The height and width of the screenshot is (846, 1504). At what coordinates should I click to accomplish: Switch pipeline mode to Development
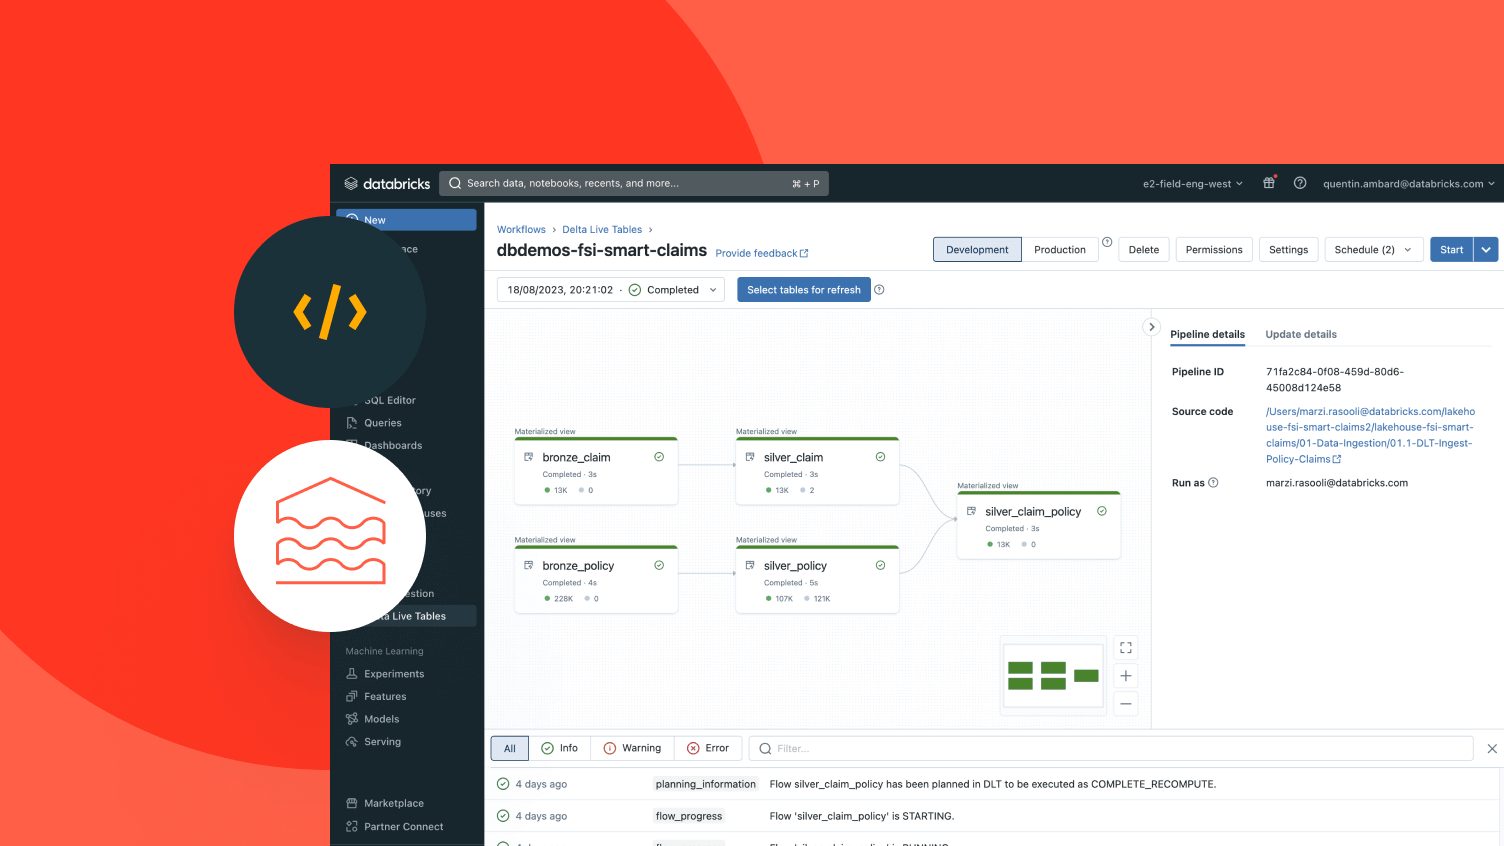[977, 250]
